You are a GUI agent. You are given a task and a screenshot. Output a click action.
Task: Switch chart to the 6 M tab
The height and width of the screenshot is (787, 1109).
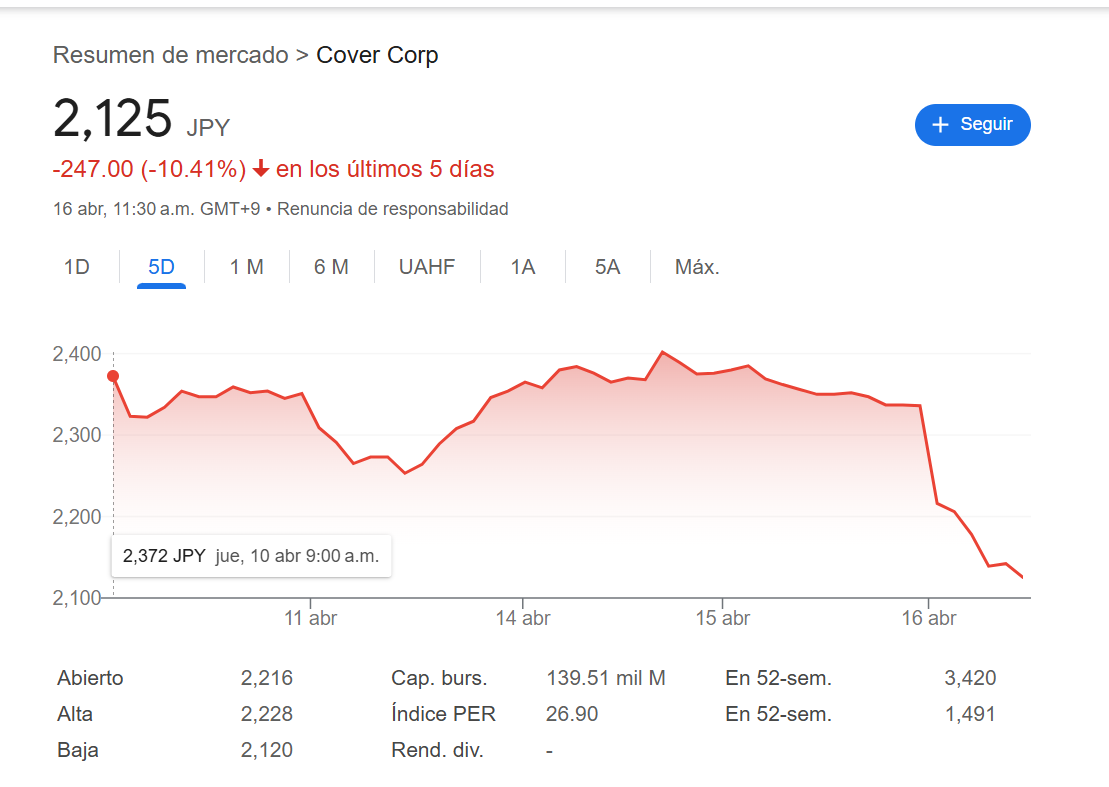pyautogui.click(x=331, y=267)
